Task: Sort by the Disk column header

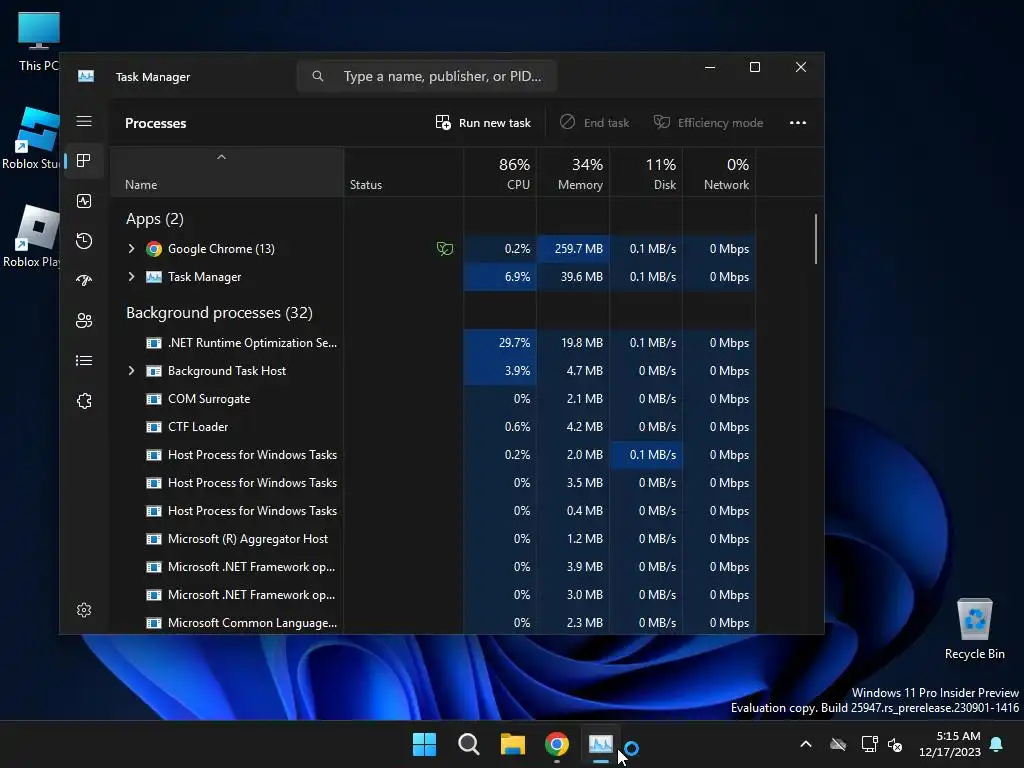Action: click(x=647, y=172)
